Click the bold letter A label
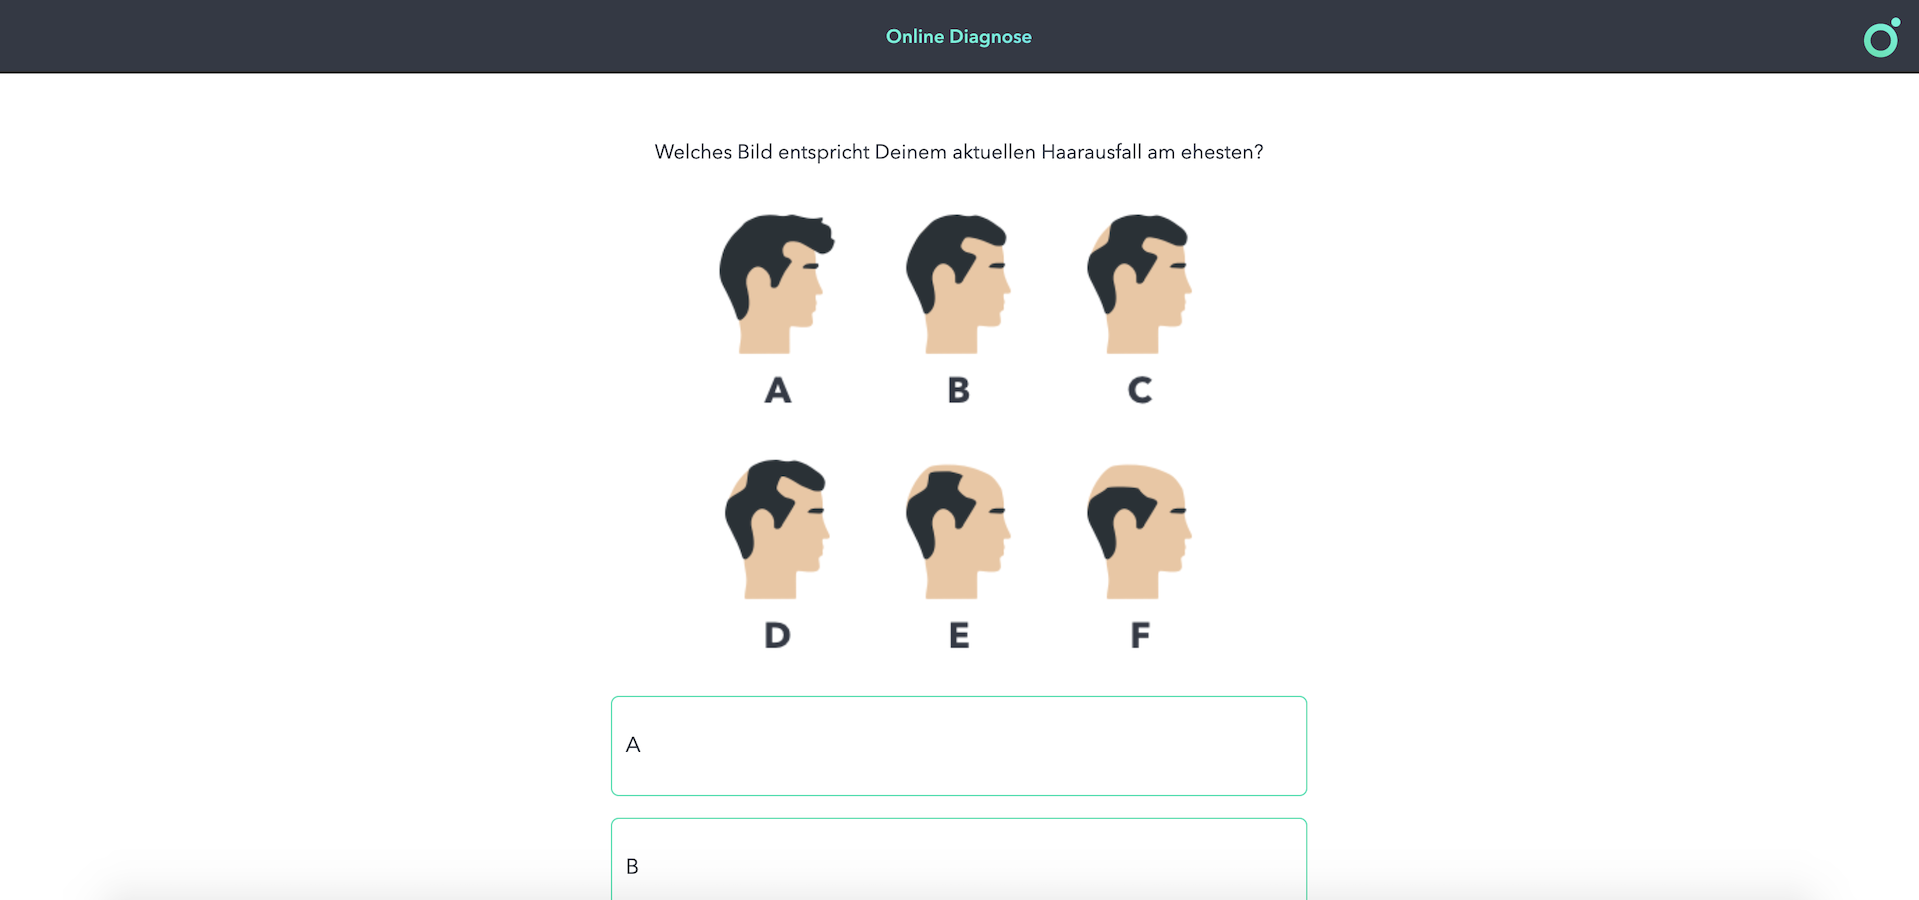This screenshot has width=1919, height=900. (x=777, y=390)
